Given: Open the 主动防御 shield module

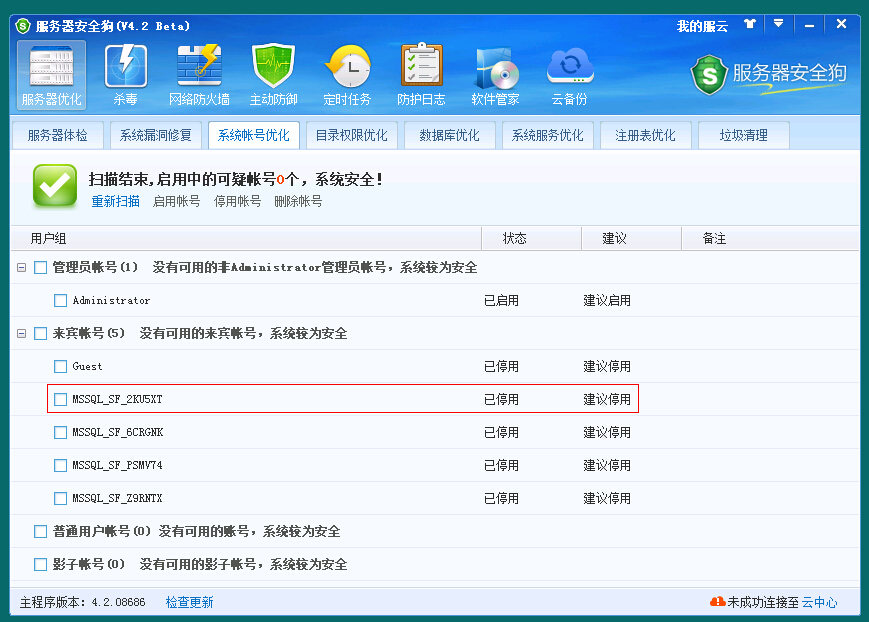Looking at the screenshot, I should tap(273, 75).
